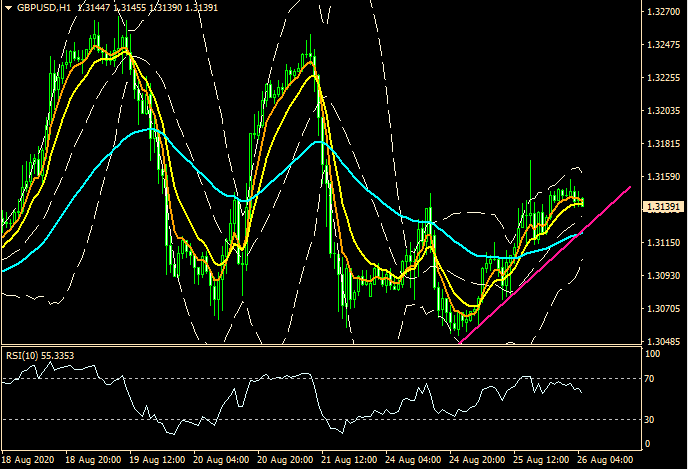This screenshot has width=689, height=469.
Task: Click the 1.32255 price axis label
Action: [x=660, y=78]
